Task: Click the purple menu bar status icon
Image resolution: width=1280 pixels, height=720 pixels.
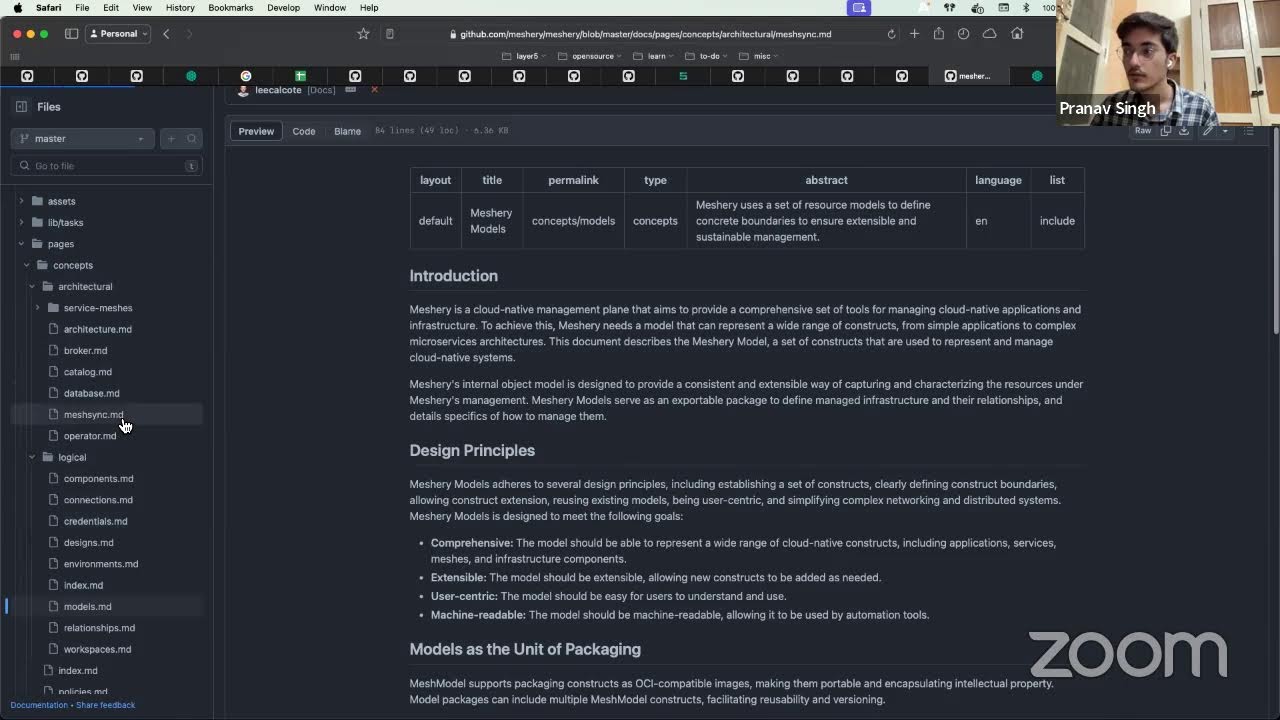Action: point(858,8)
